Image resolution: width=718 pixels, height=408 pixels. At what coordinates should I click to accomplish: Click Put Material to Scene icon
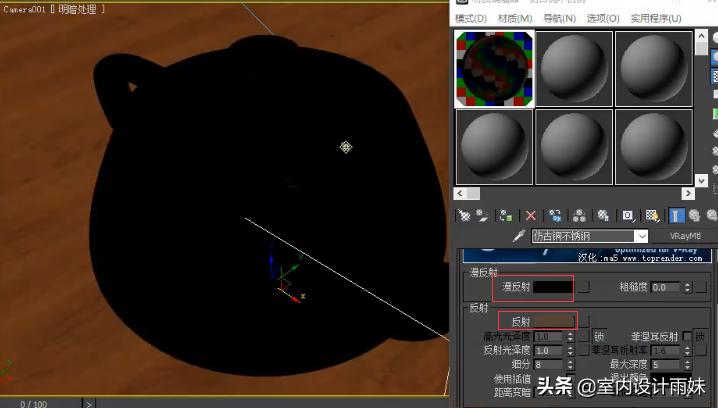482,215
